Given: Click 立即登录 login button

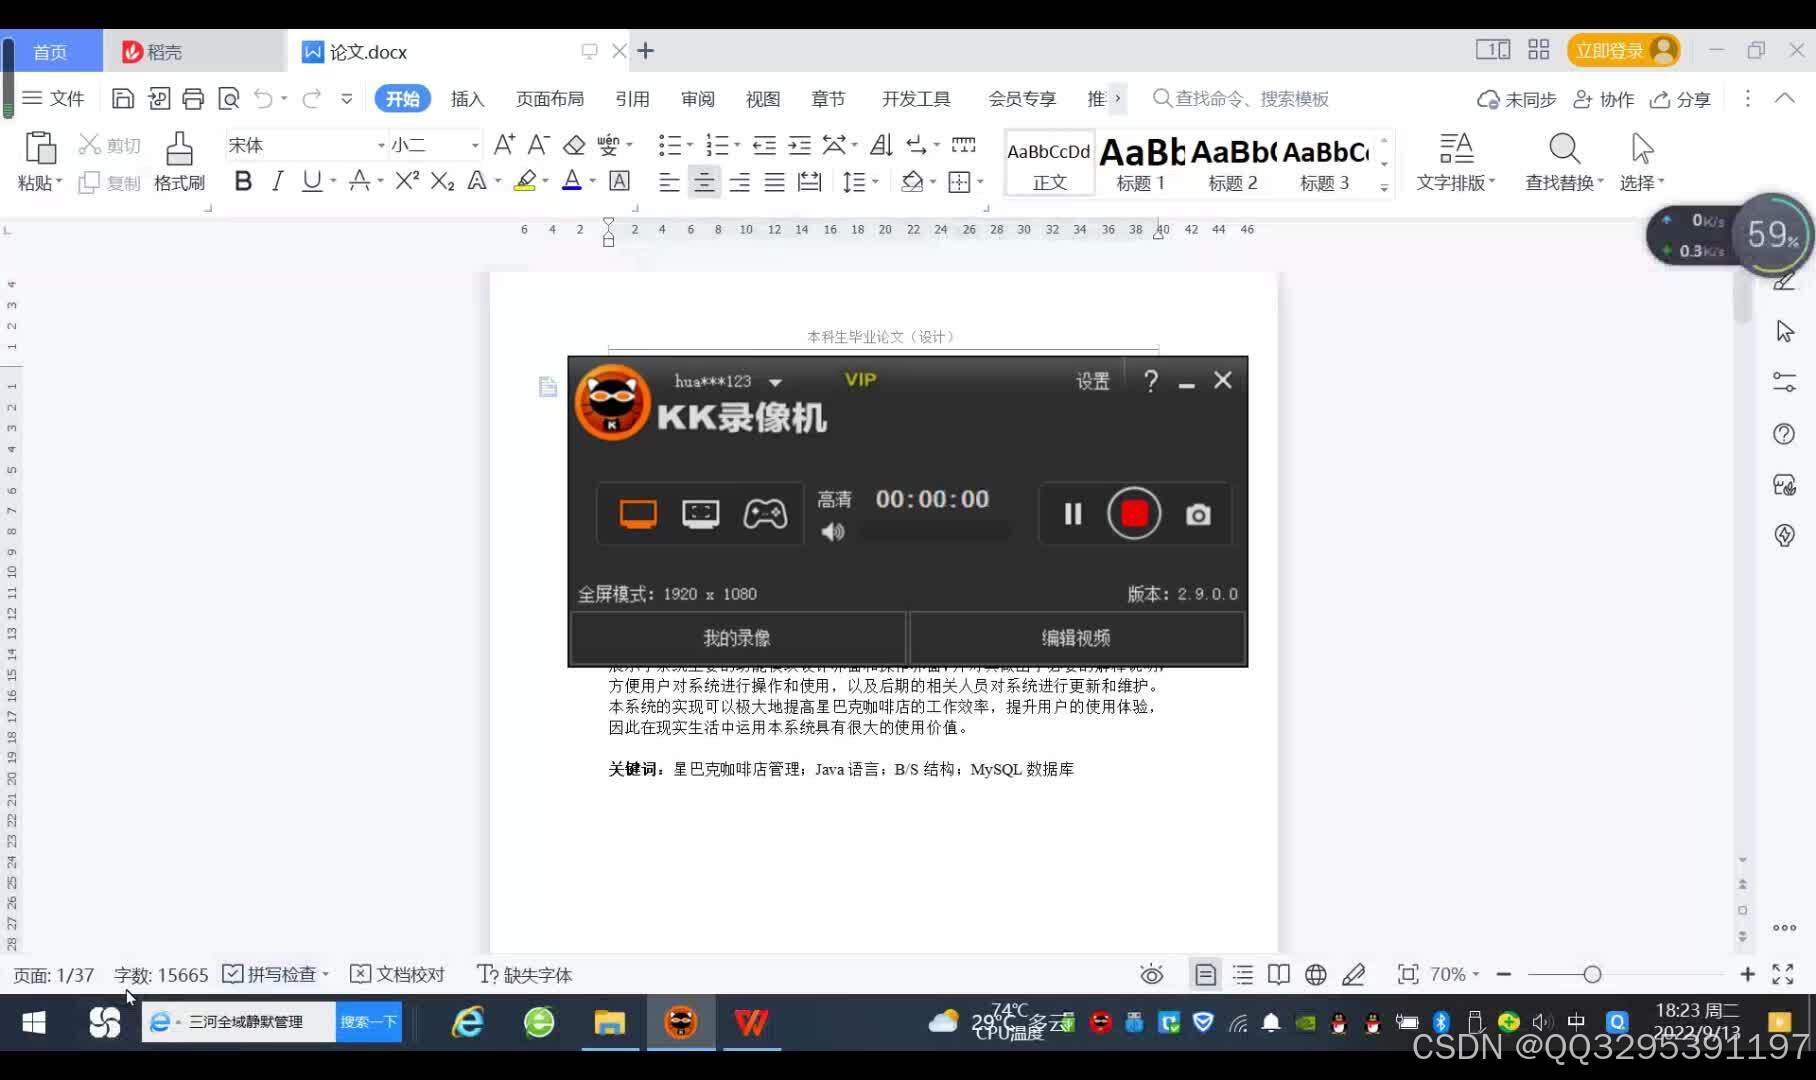Looking at the screenshot, I should click(1623, 50).
